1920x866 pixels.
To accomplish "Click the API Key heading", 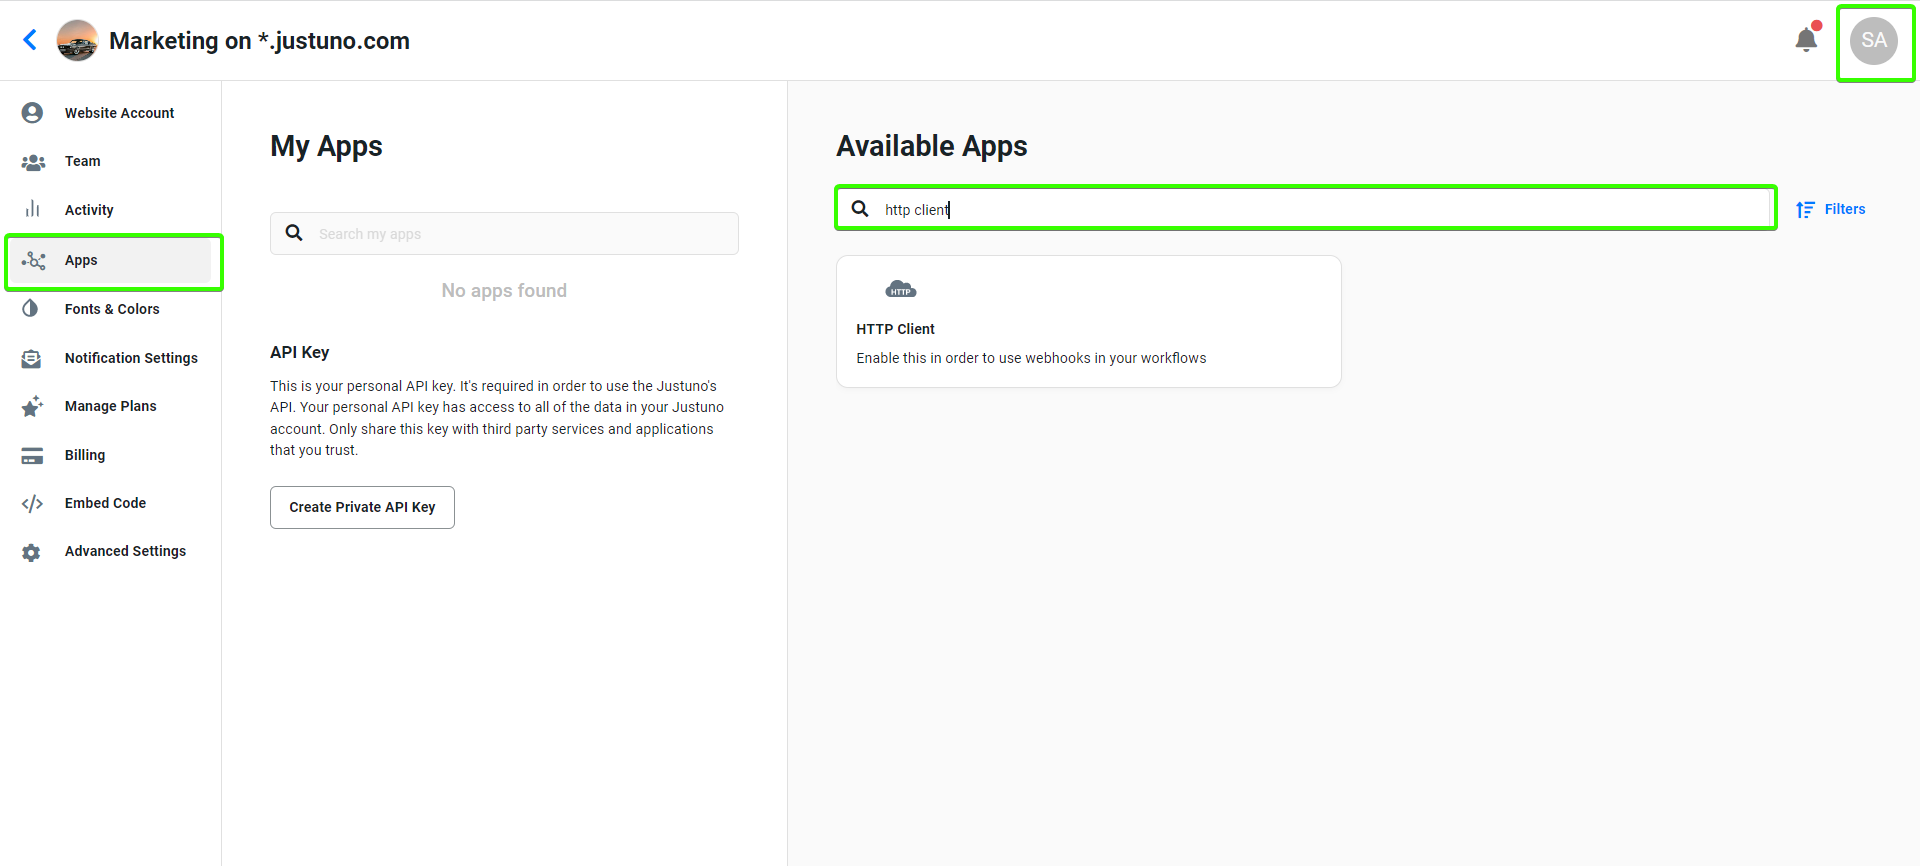I will click(299, 352).
